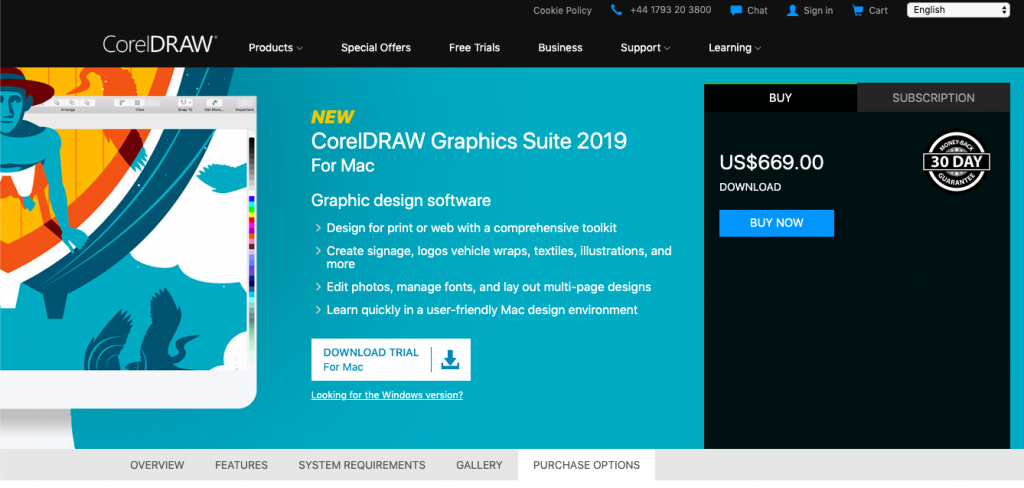Click the +44 1793 20 3800 phone number
The image size is (1024, 488).
click(671, 10)
